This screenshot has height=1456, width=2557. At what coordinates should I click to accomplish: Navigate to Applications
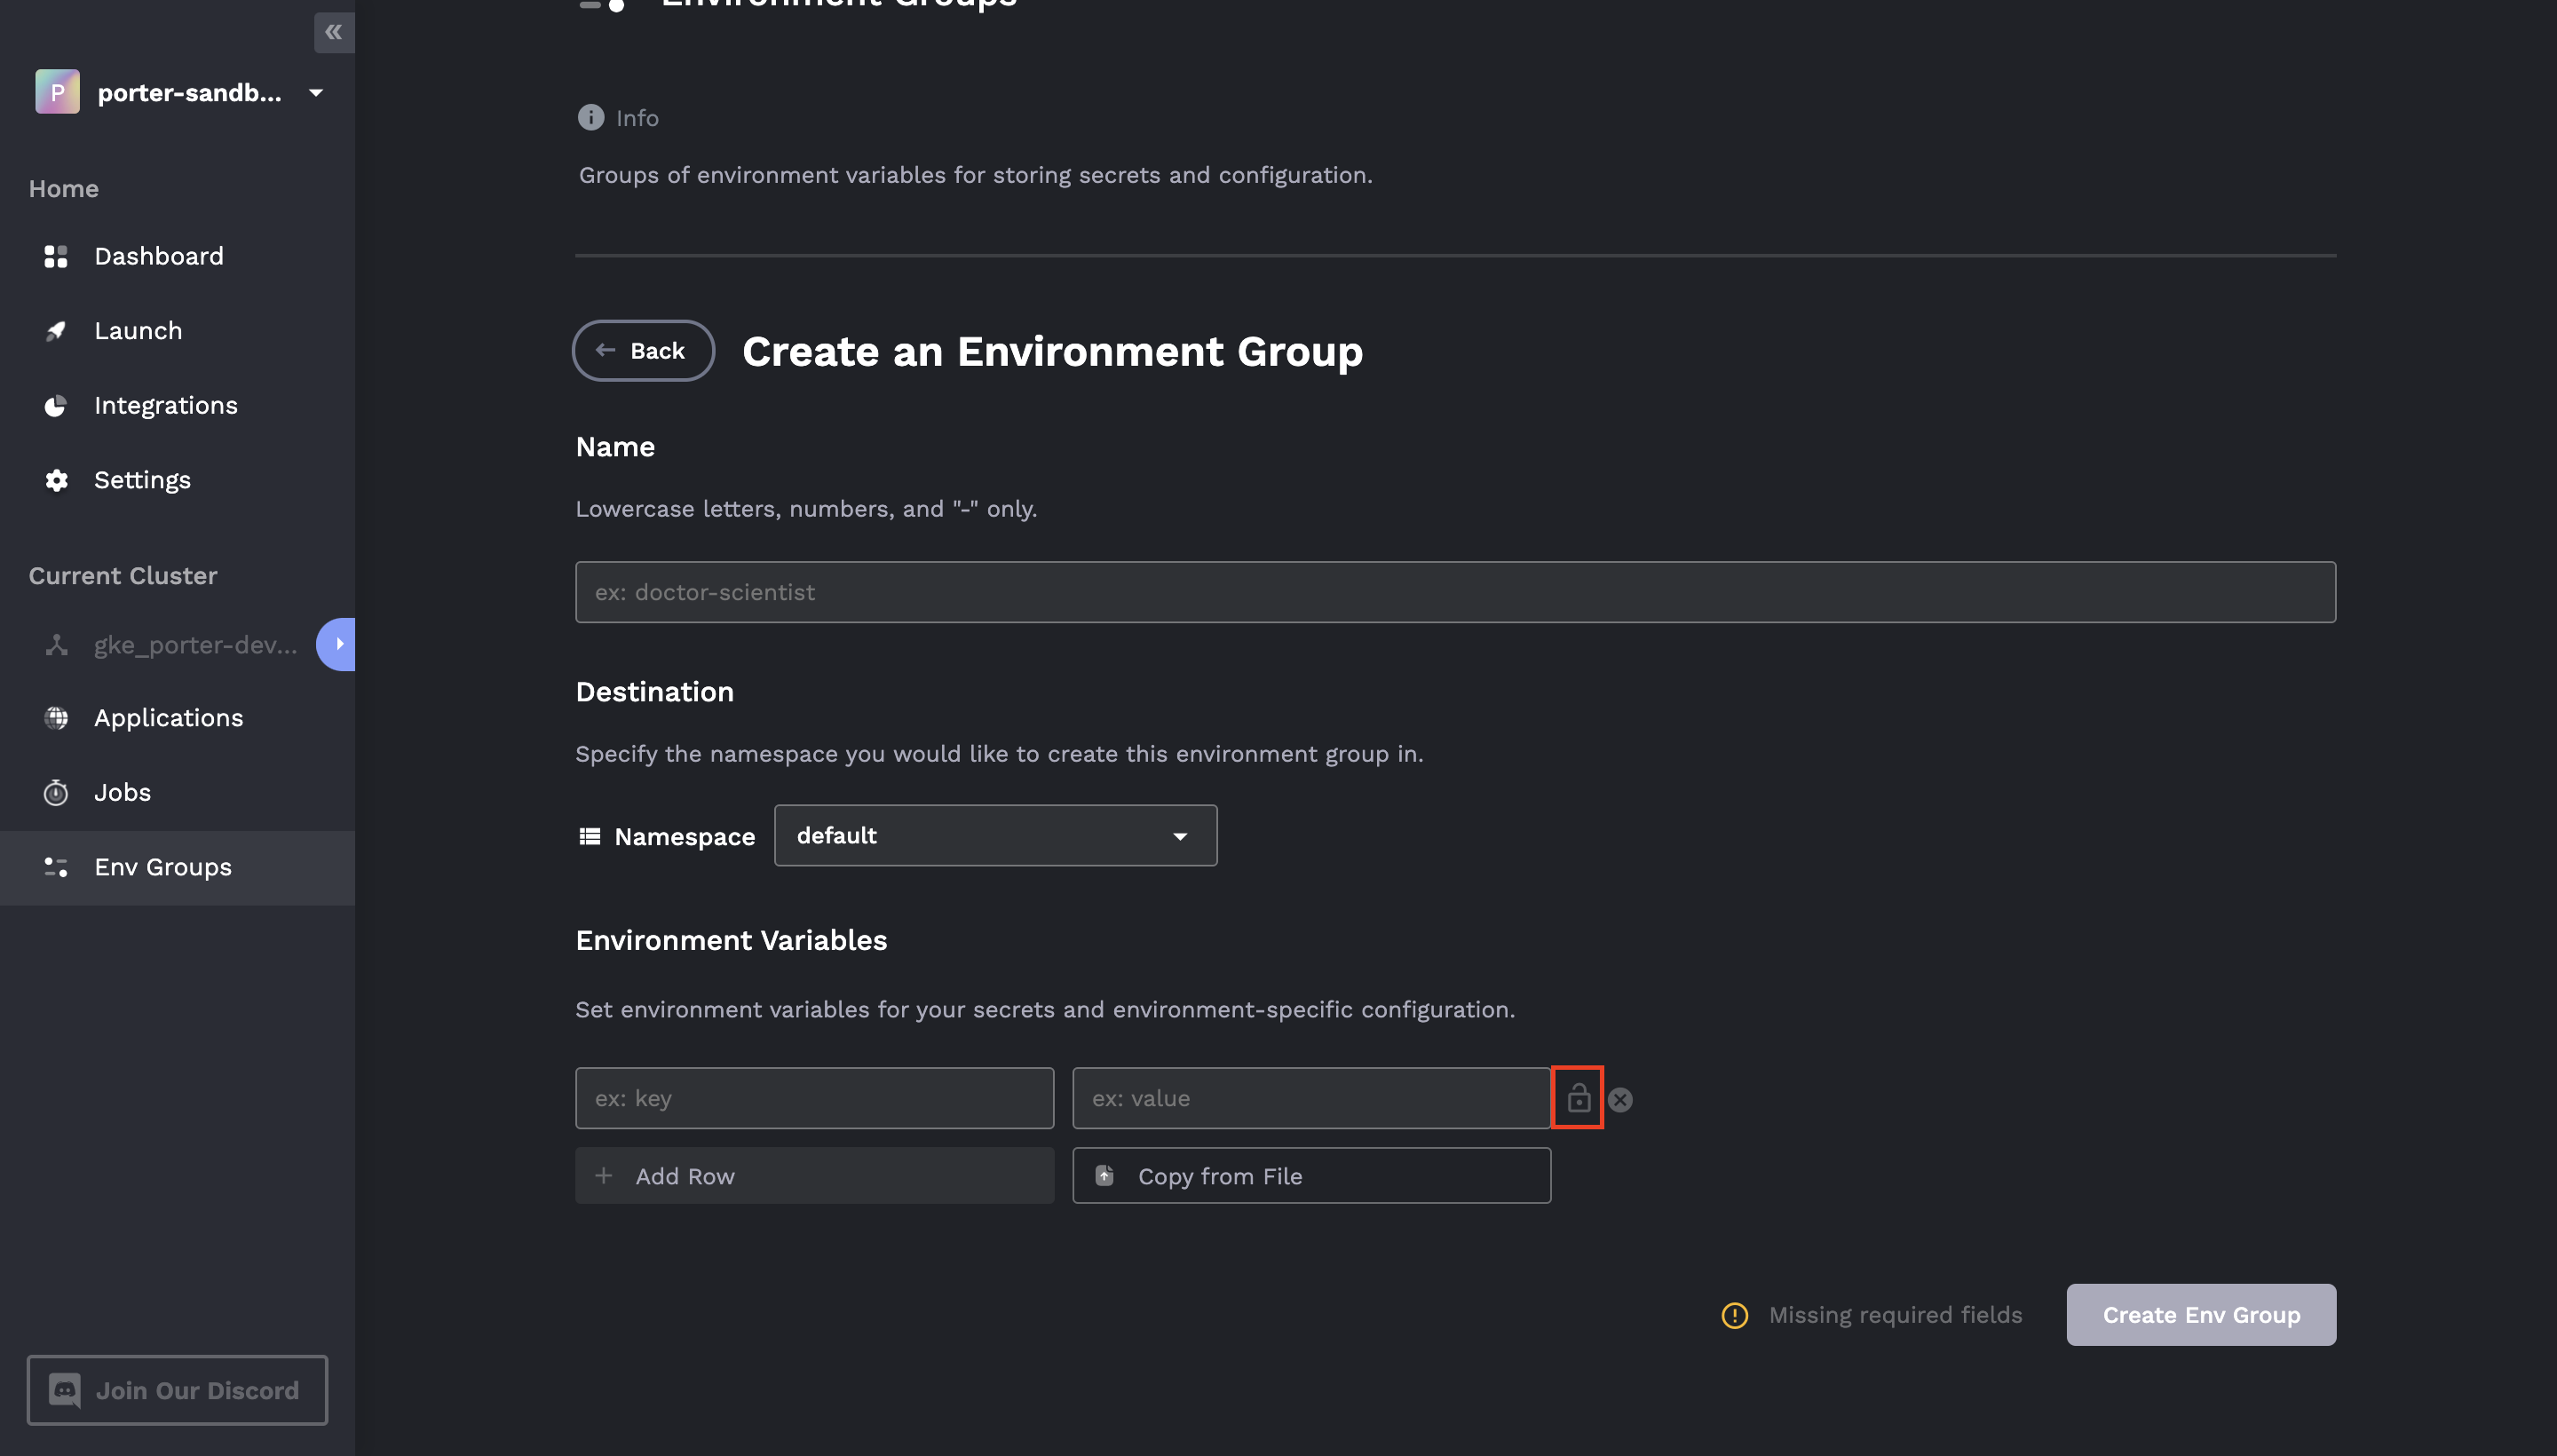tap(168, 718)
